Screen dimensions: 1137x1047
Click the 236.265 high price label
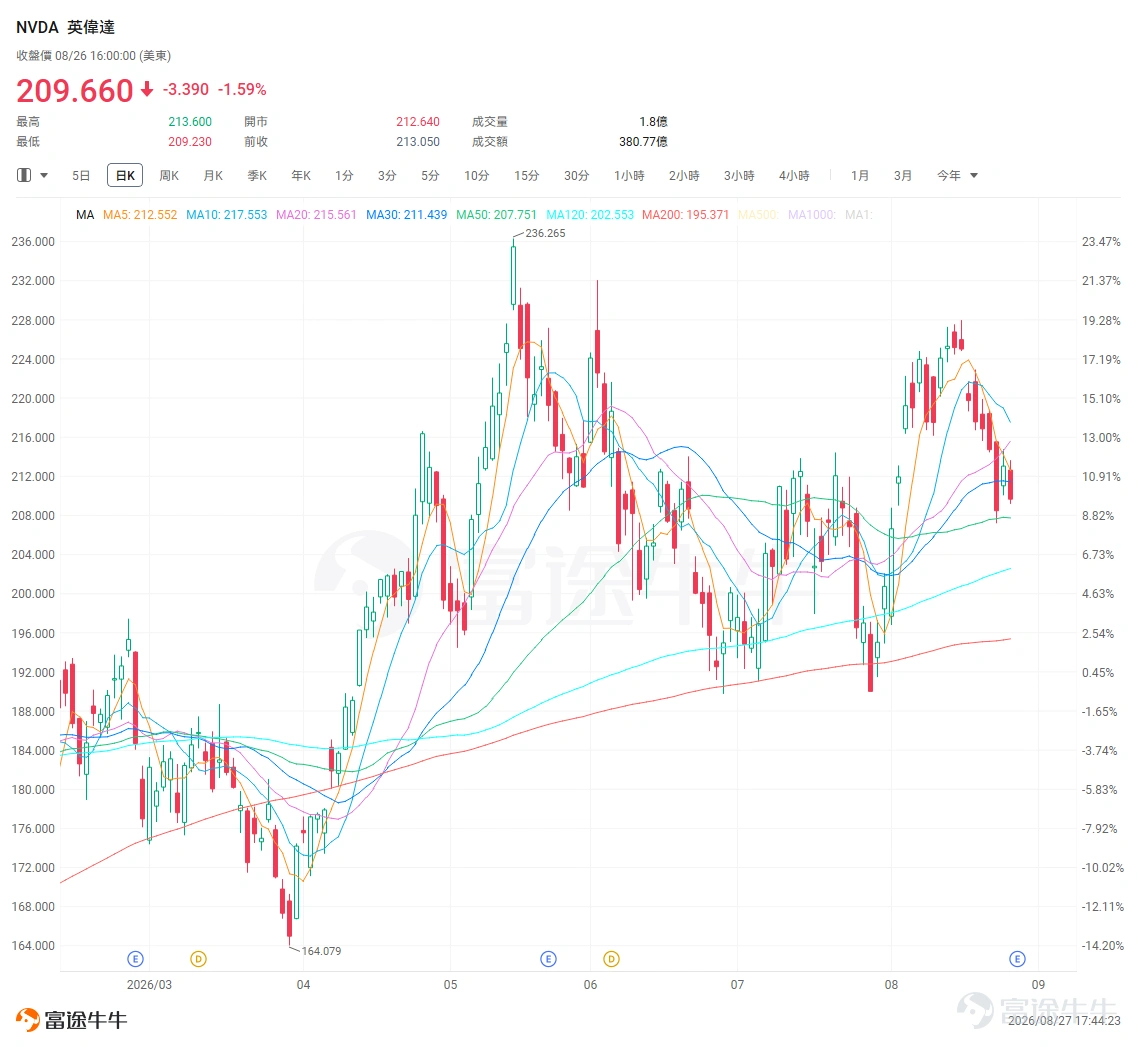pos(545,233)
